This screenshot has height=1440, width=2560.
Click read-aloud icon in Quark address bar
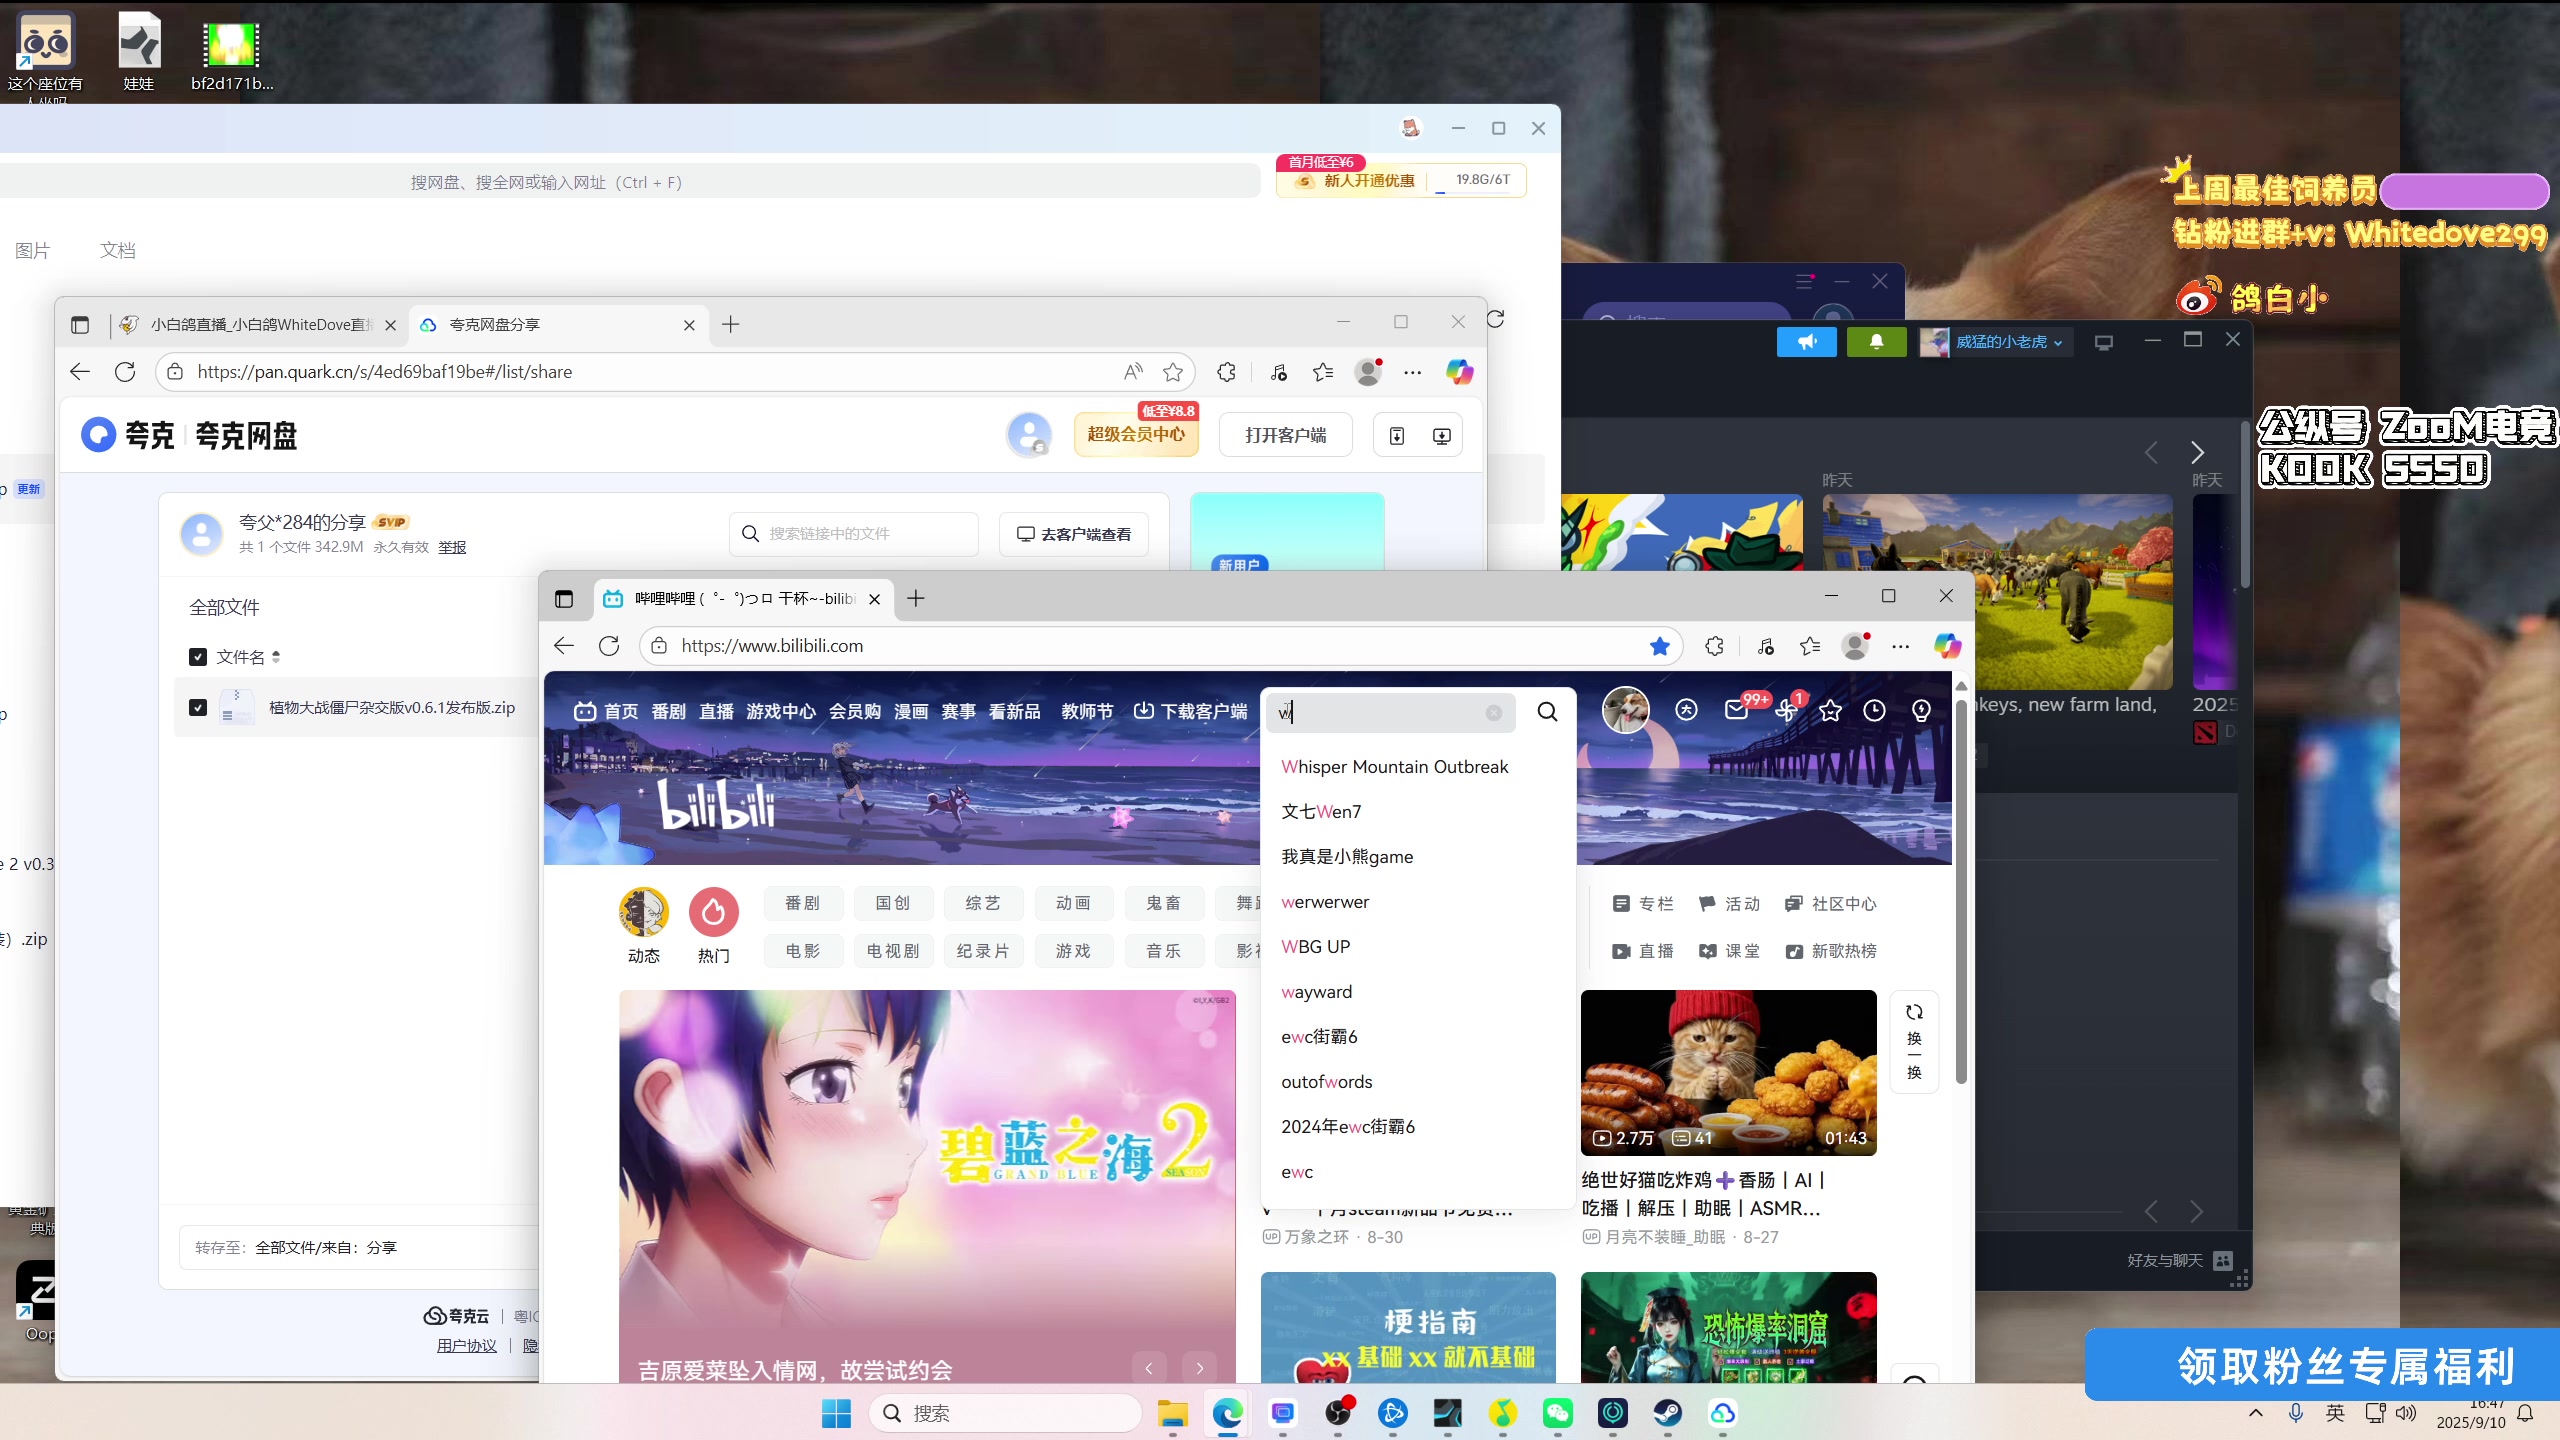[1133, 372]
